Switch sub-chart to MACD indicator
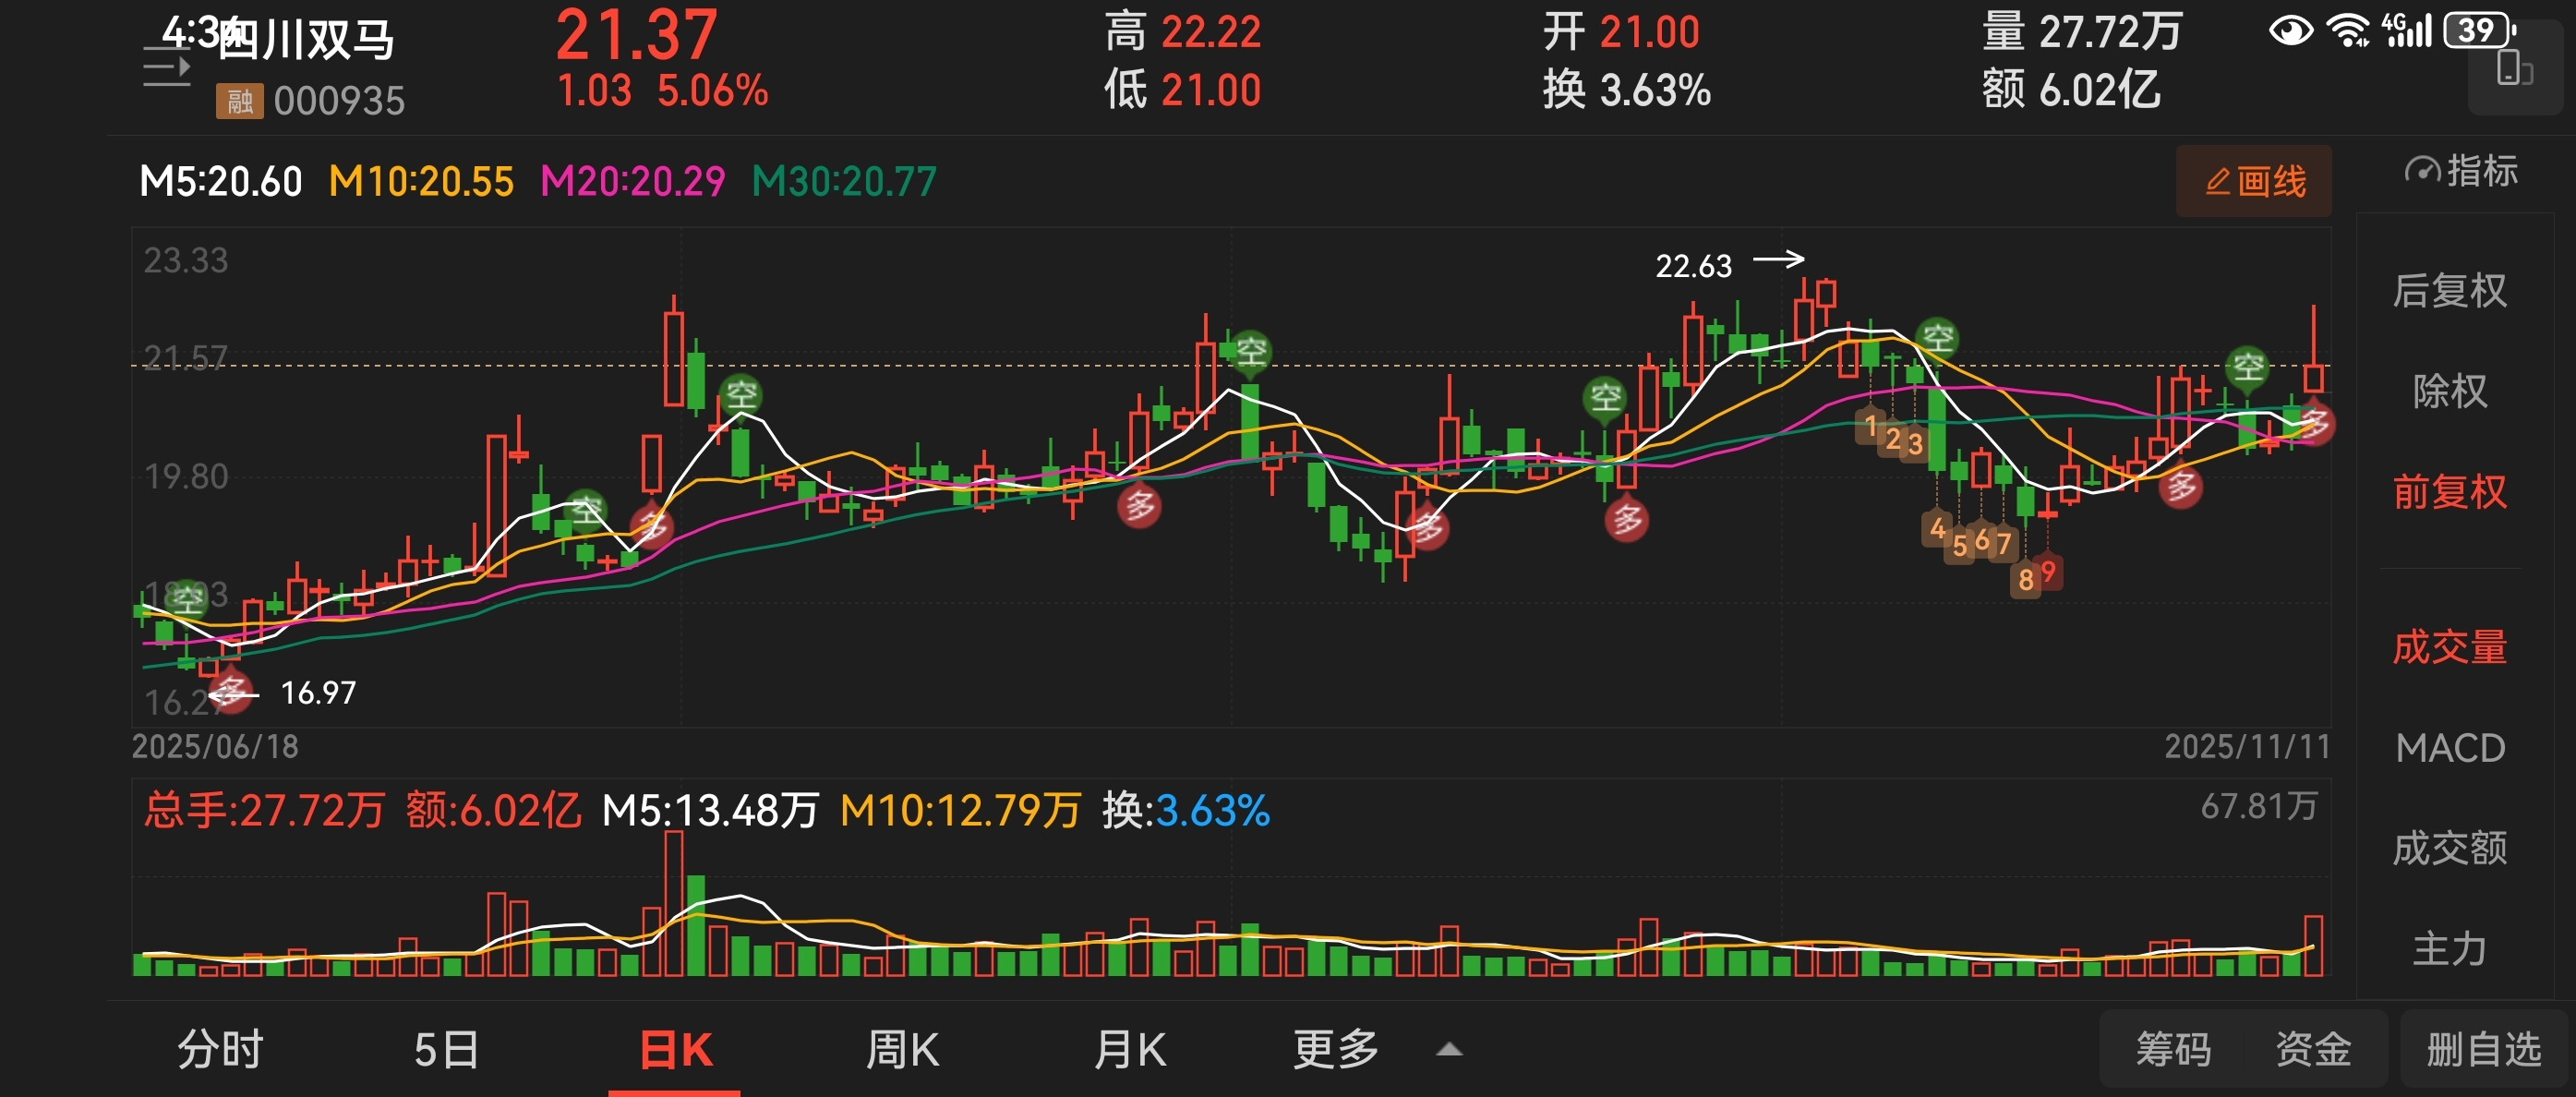Image resolution: width=2576 pixels, height=1097 pixels. pyautogui.click(x=2449, y=748)
